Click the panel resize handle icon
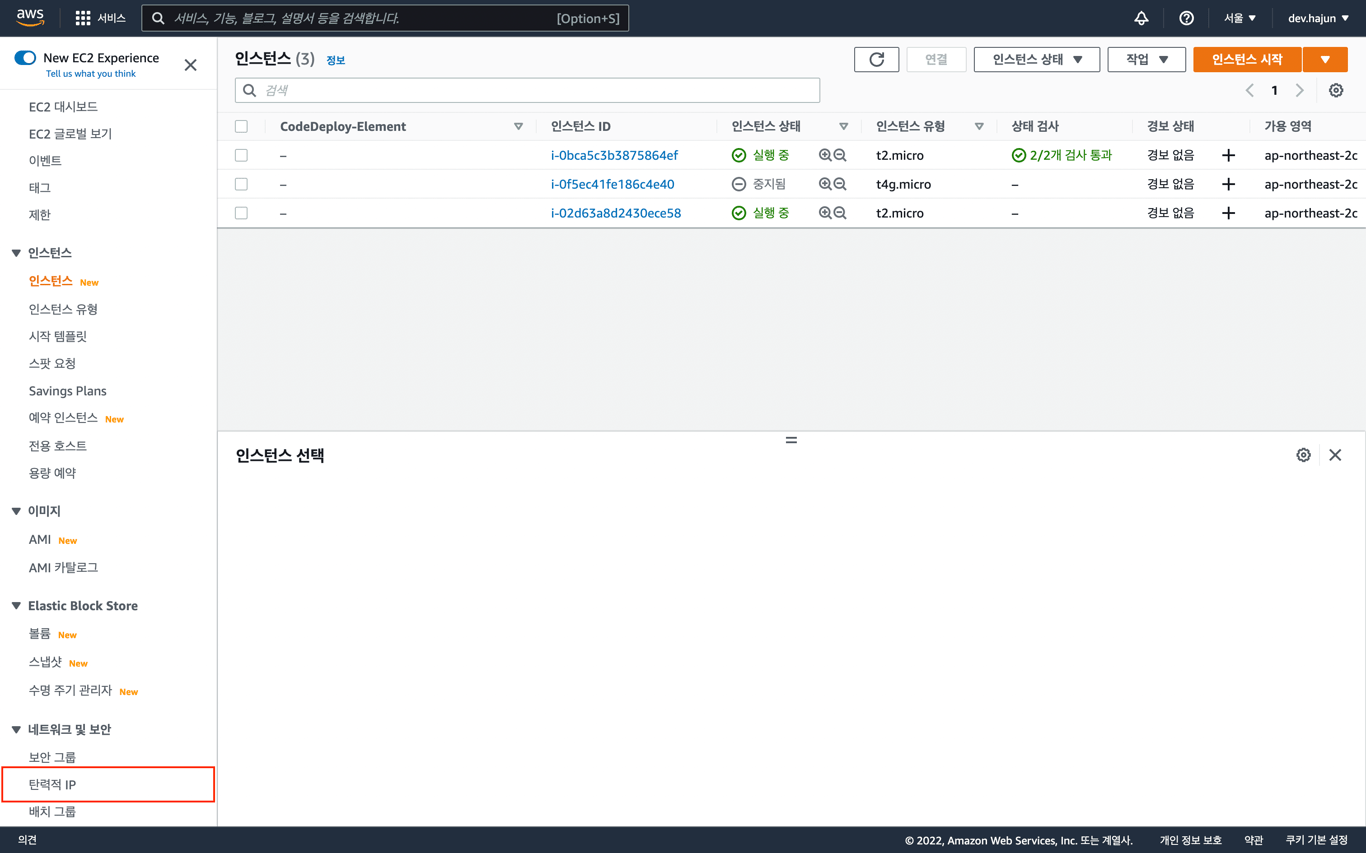 coord(791,440)
